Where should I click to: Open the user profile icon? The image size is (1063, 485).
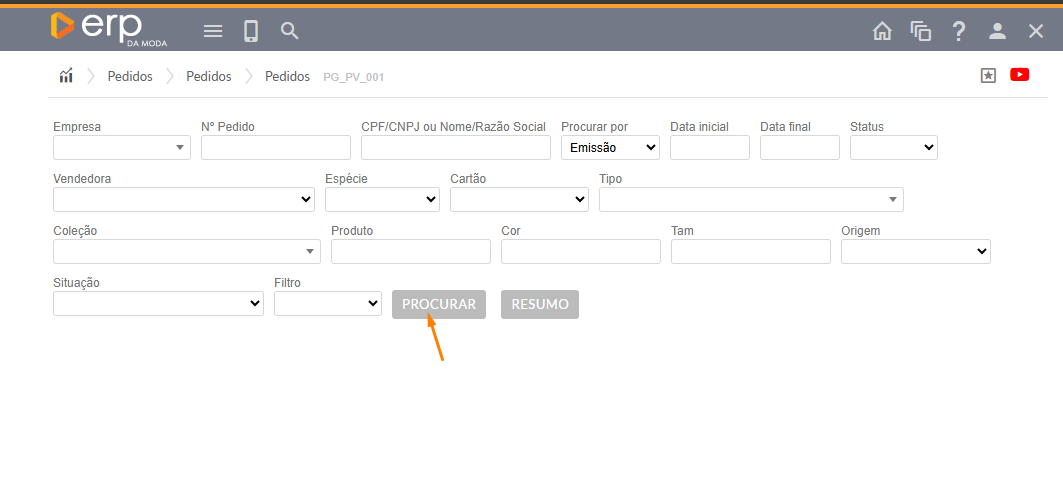point(997,31)
